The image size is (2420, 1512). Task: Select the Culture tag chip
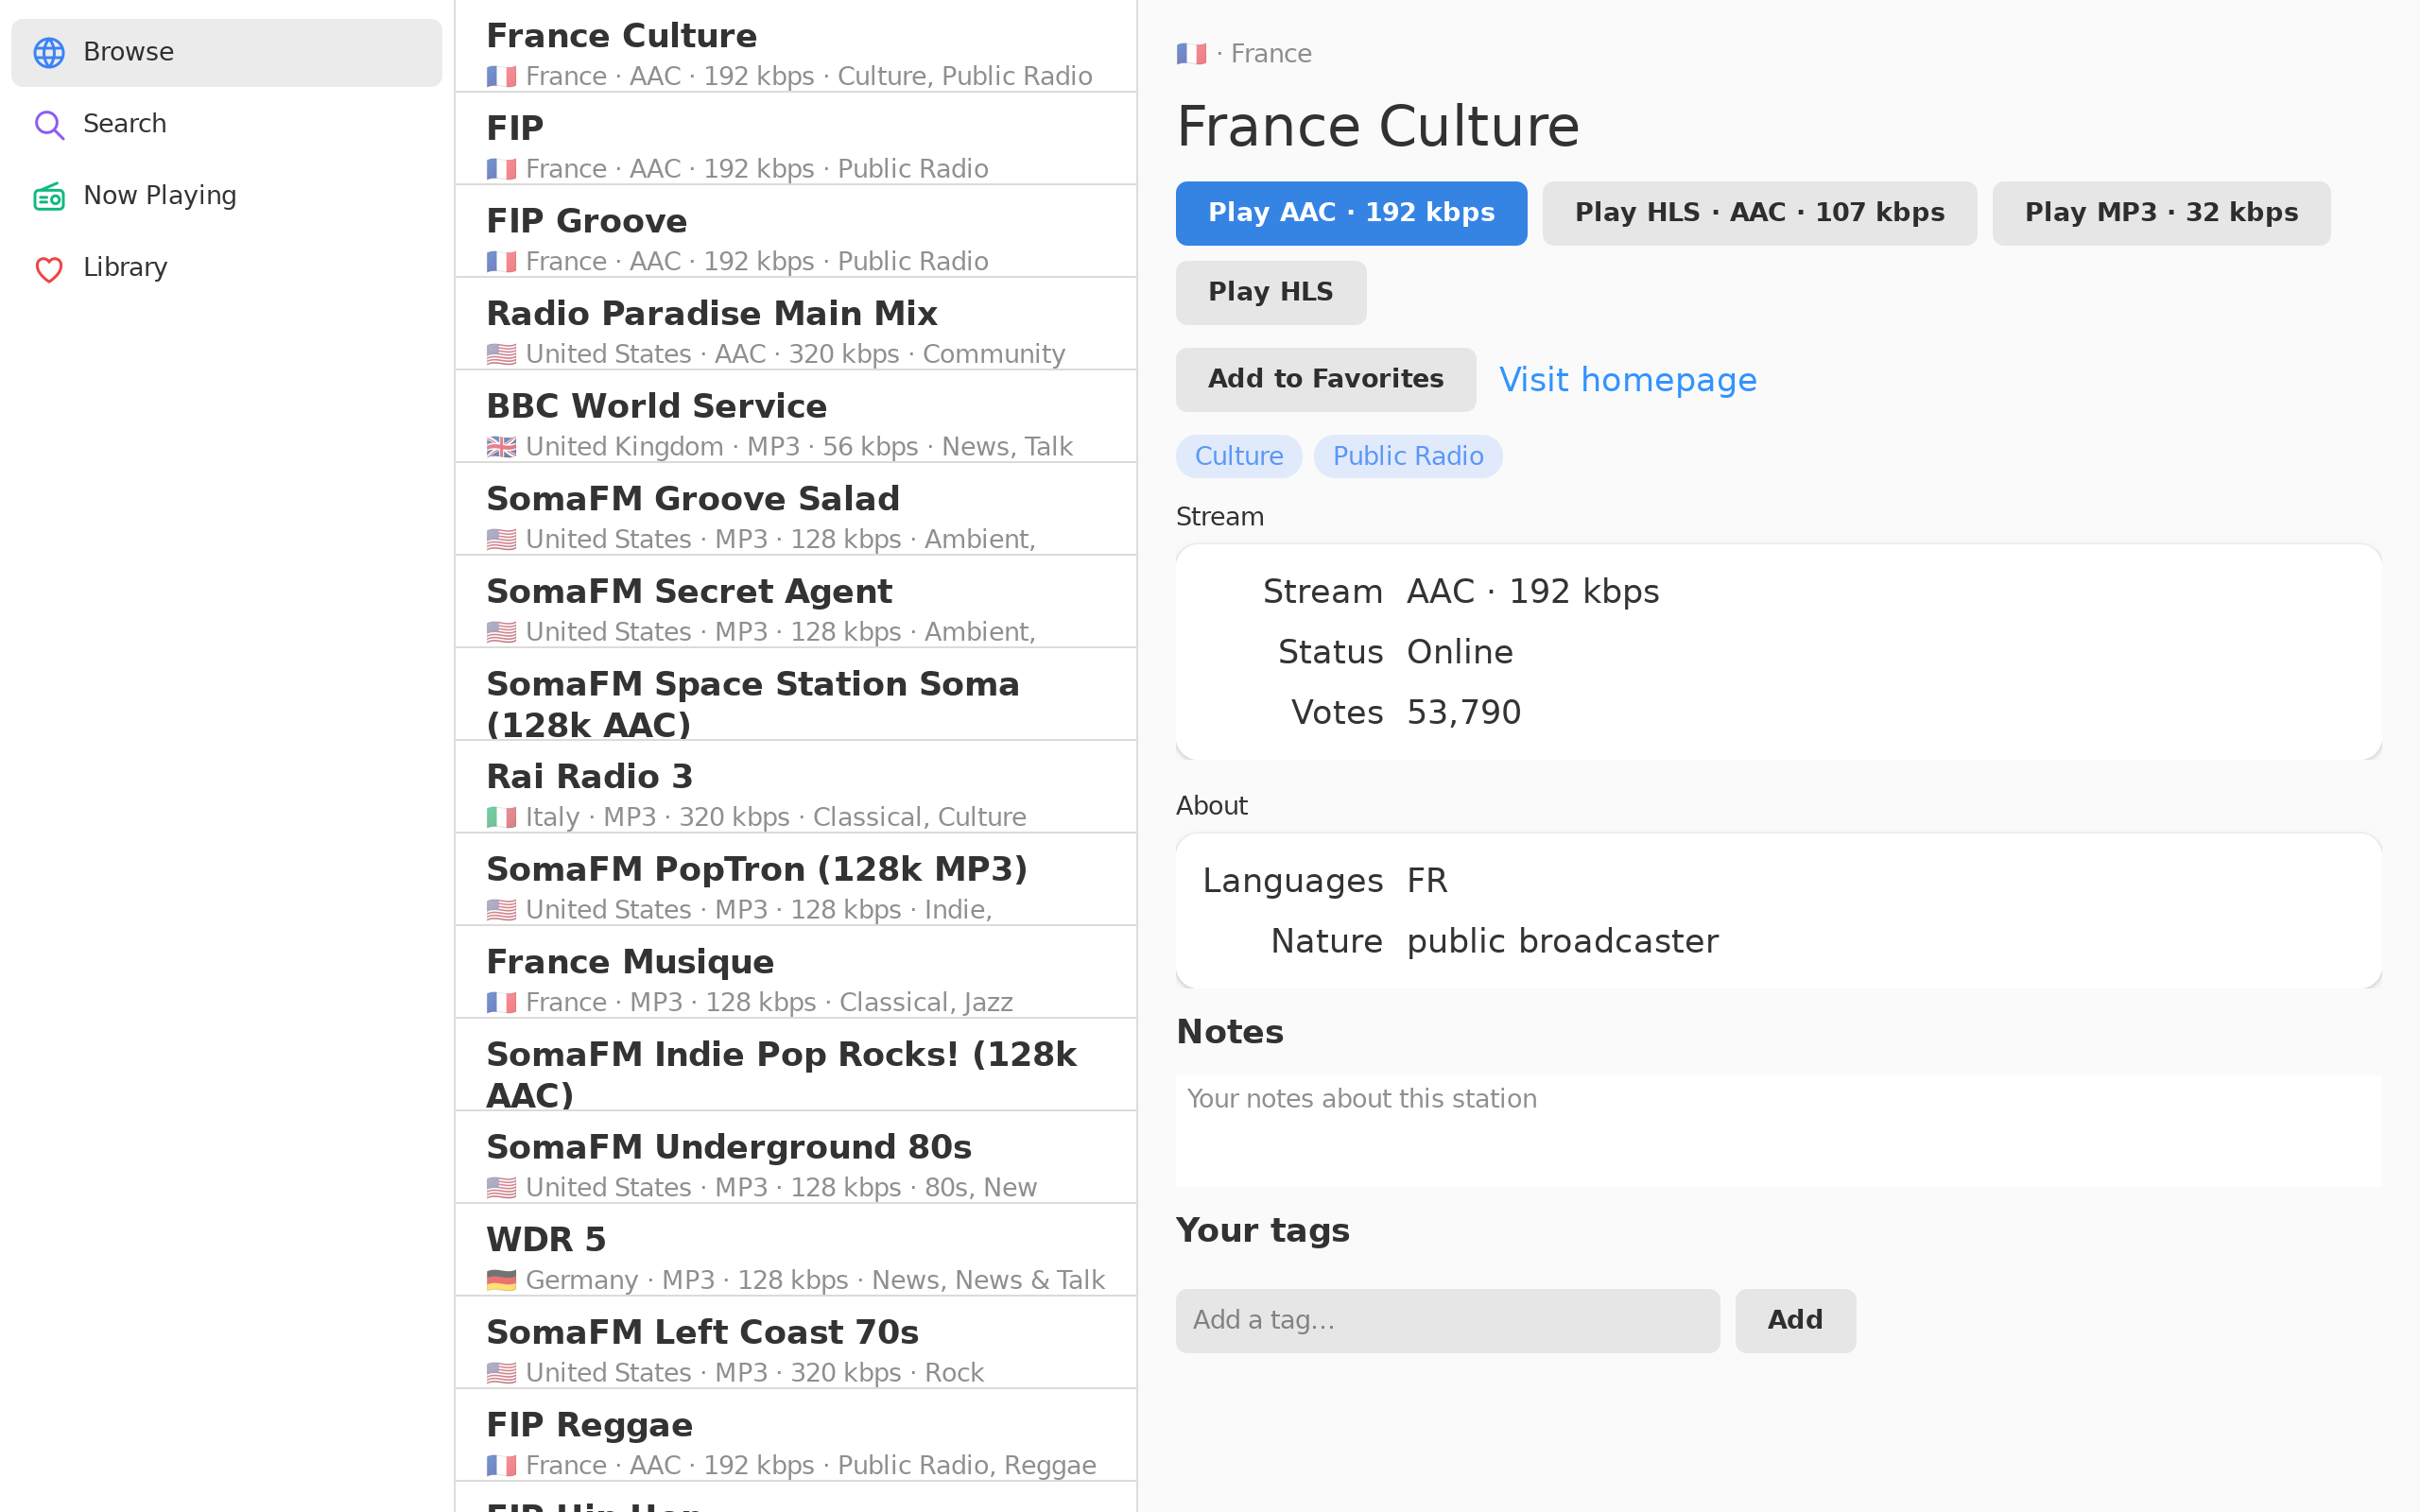click(1238, 456)
